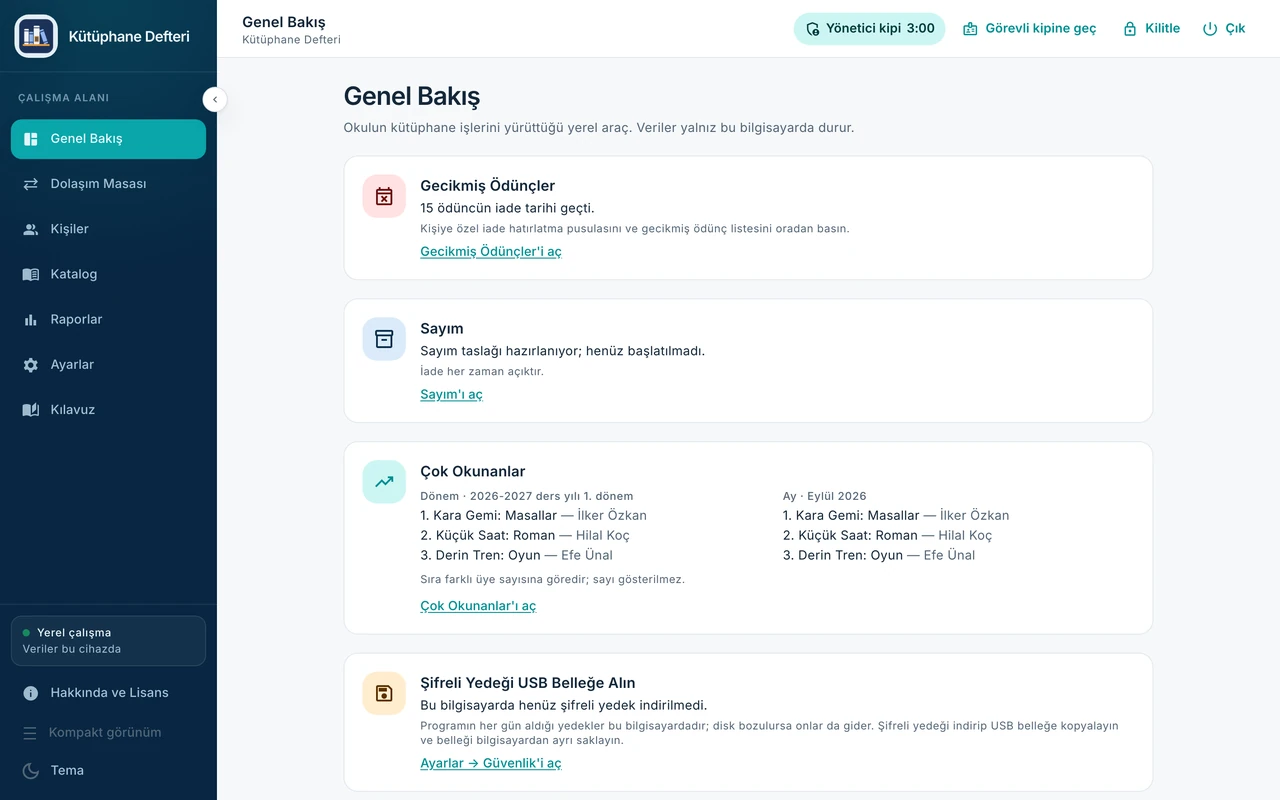Viewport: 1280px width, 800px height.
Task: Follow the Sayım'ı aç link
Action: point(451,395)
